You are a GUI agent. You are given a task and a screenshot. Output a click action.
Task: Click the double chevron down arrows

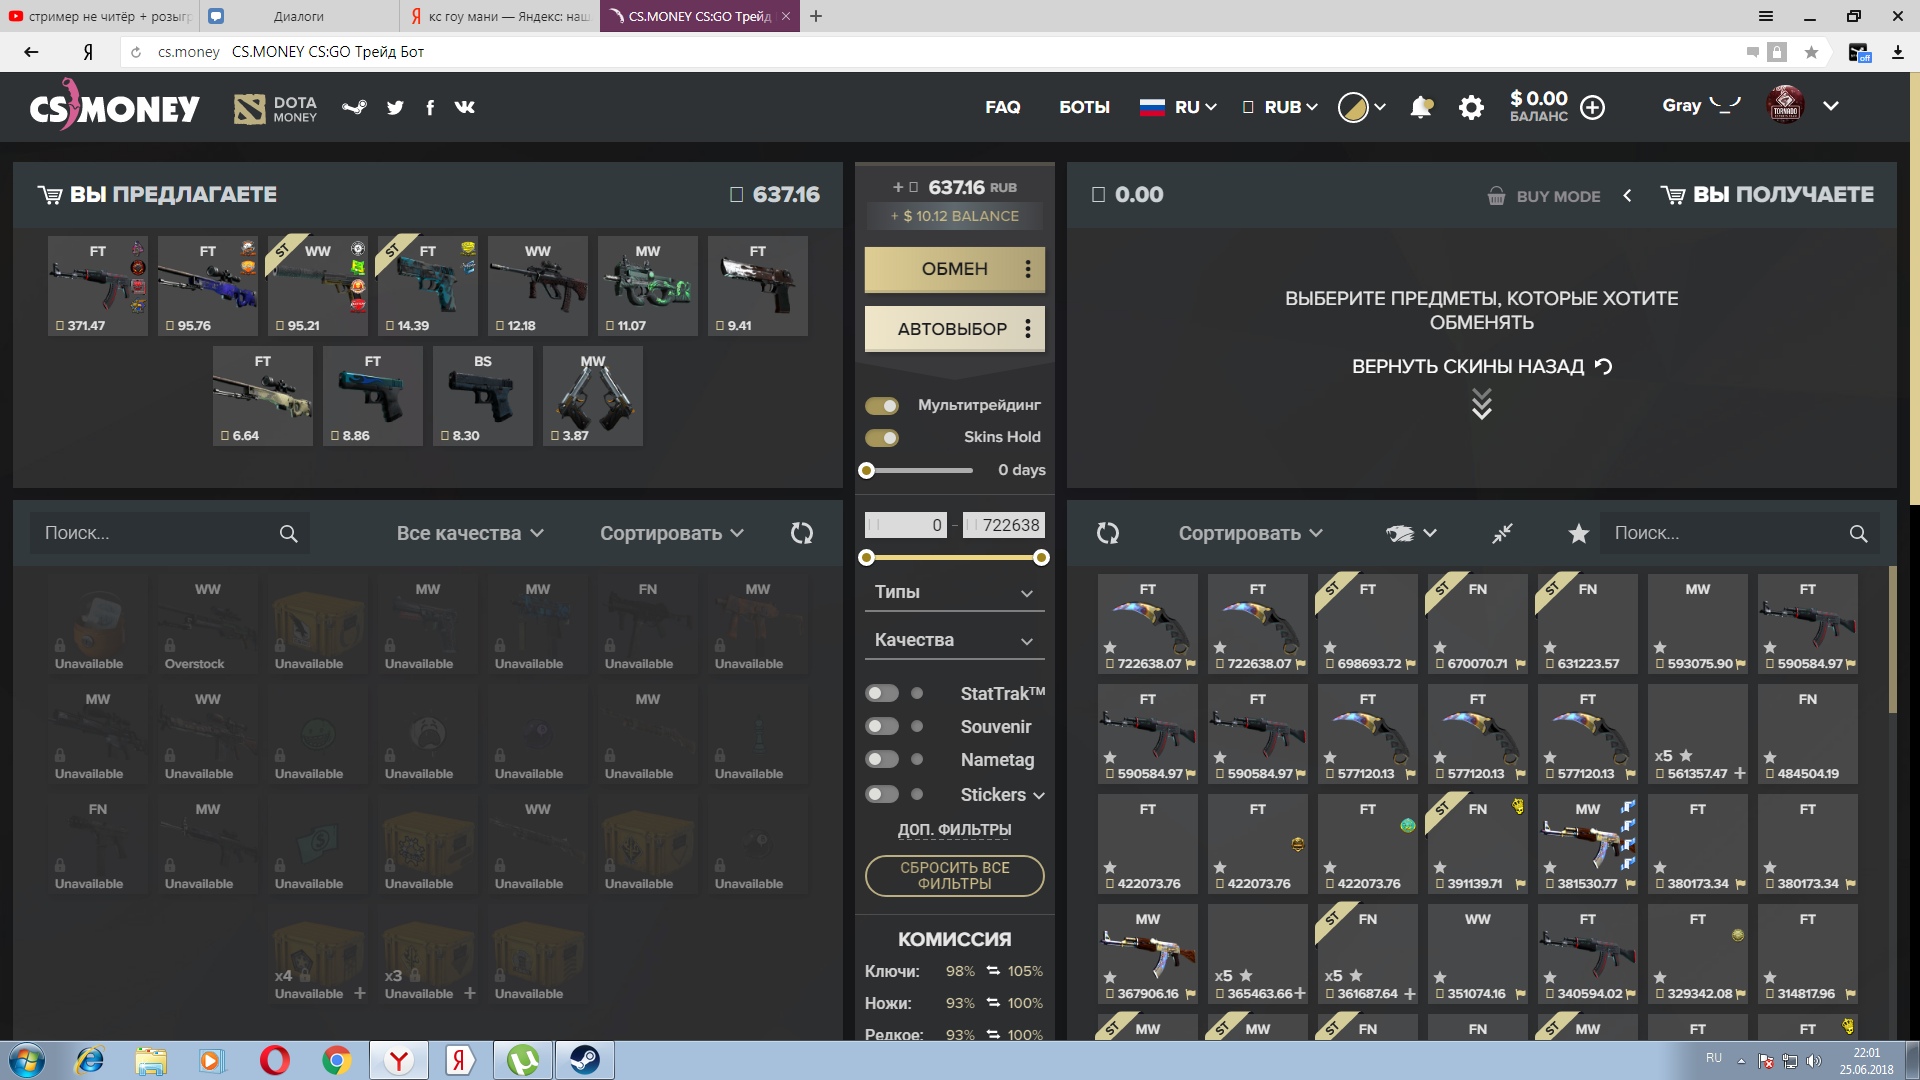tap(1482, 404)
